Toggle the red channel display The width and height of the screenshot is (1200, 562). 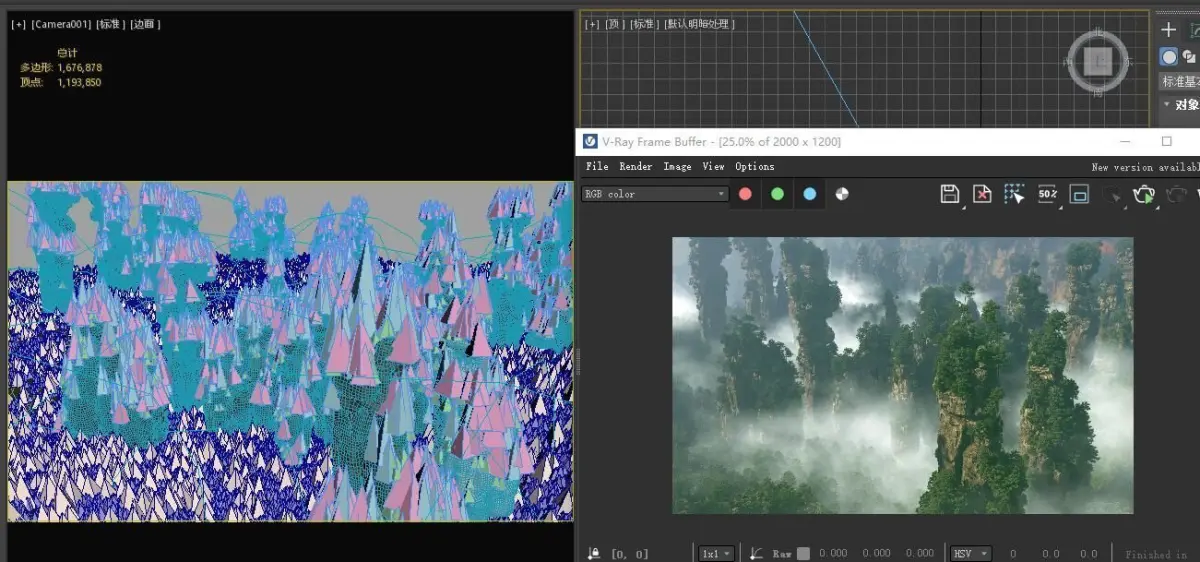pos(745,194)
